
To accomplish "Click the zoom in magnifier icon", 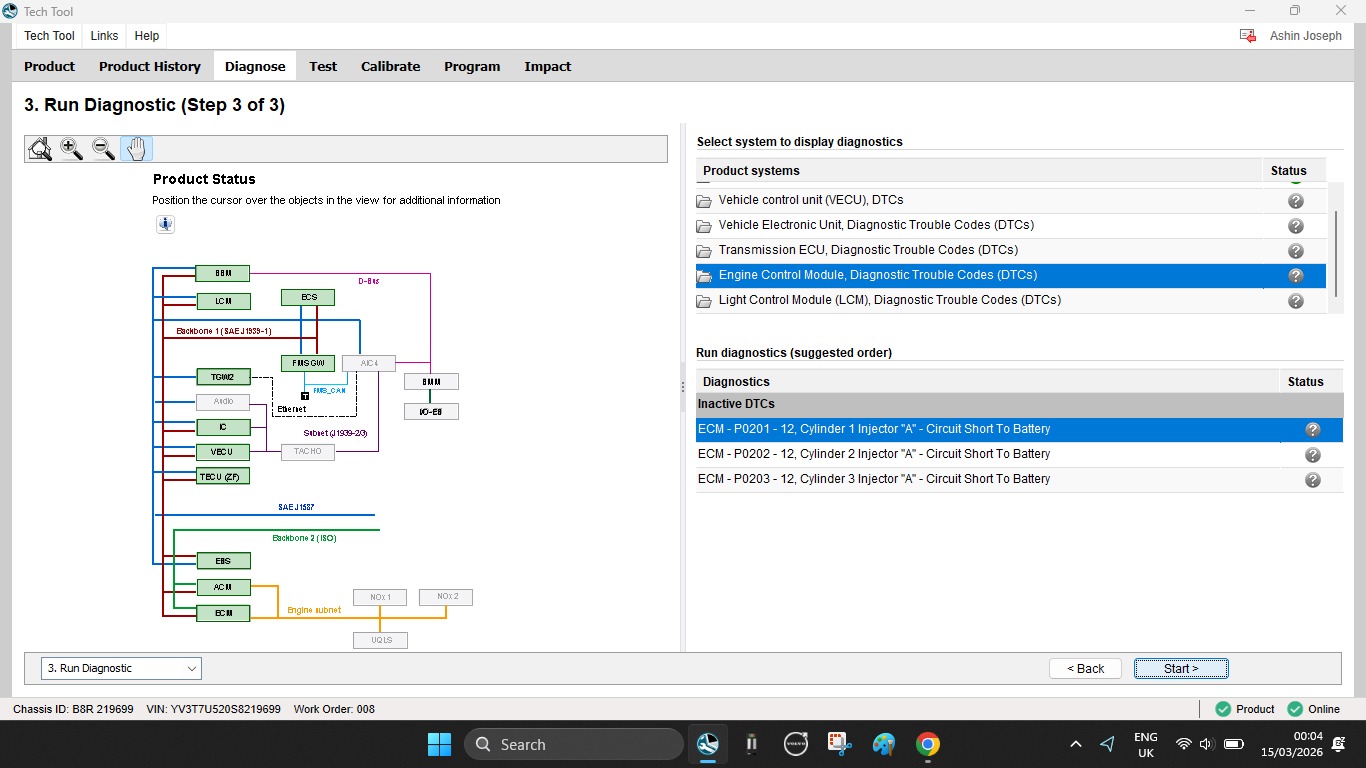I will [x=71, y=149].
